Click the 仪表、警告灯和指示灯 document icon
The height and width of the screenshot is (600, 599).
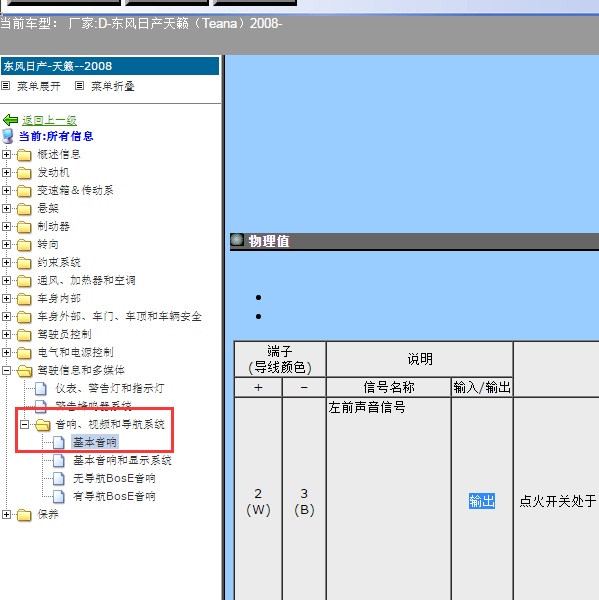(41, 388)
